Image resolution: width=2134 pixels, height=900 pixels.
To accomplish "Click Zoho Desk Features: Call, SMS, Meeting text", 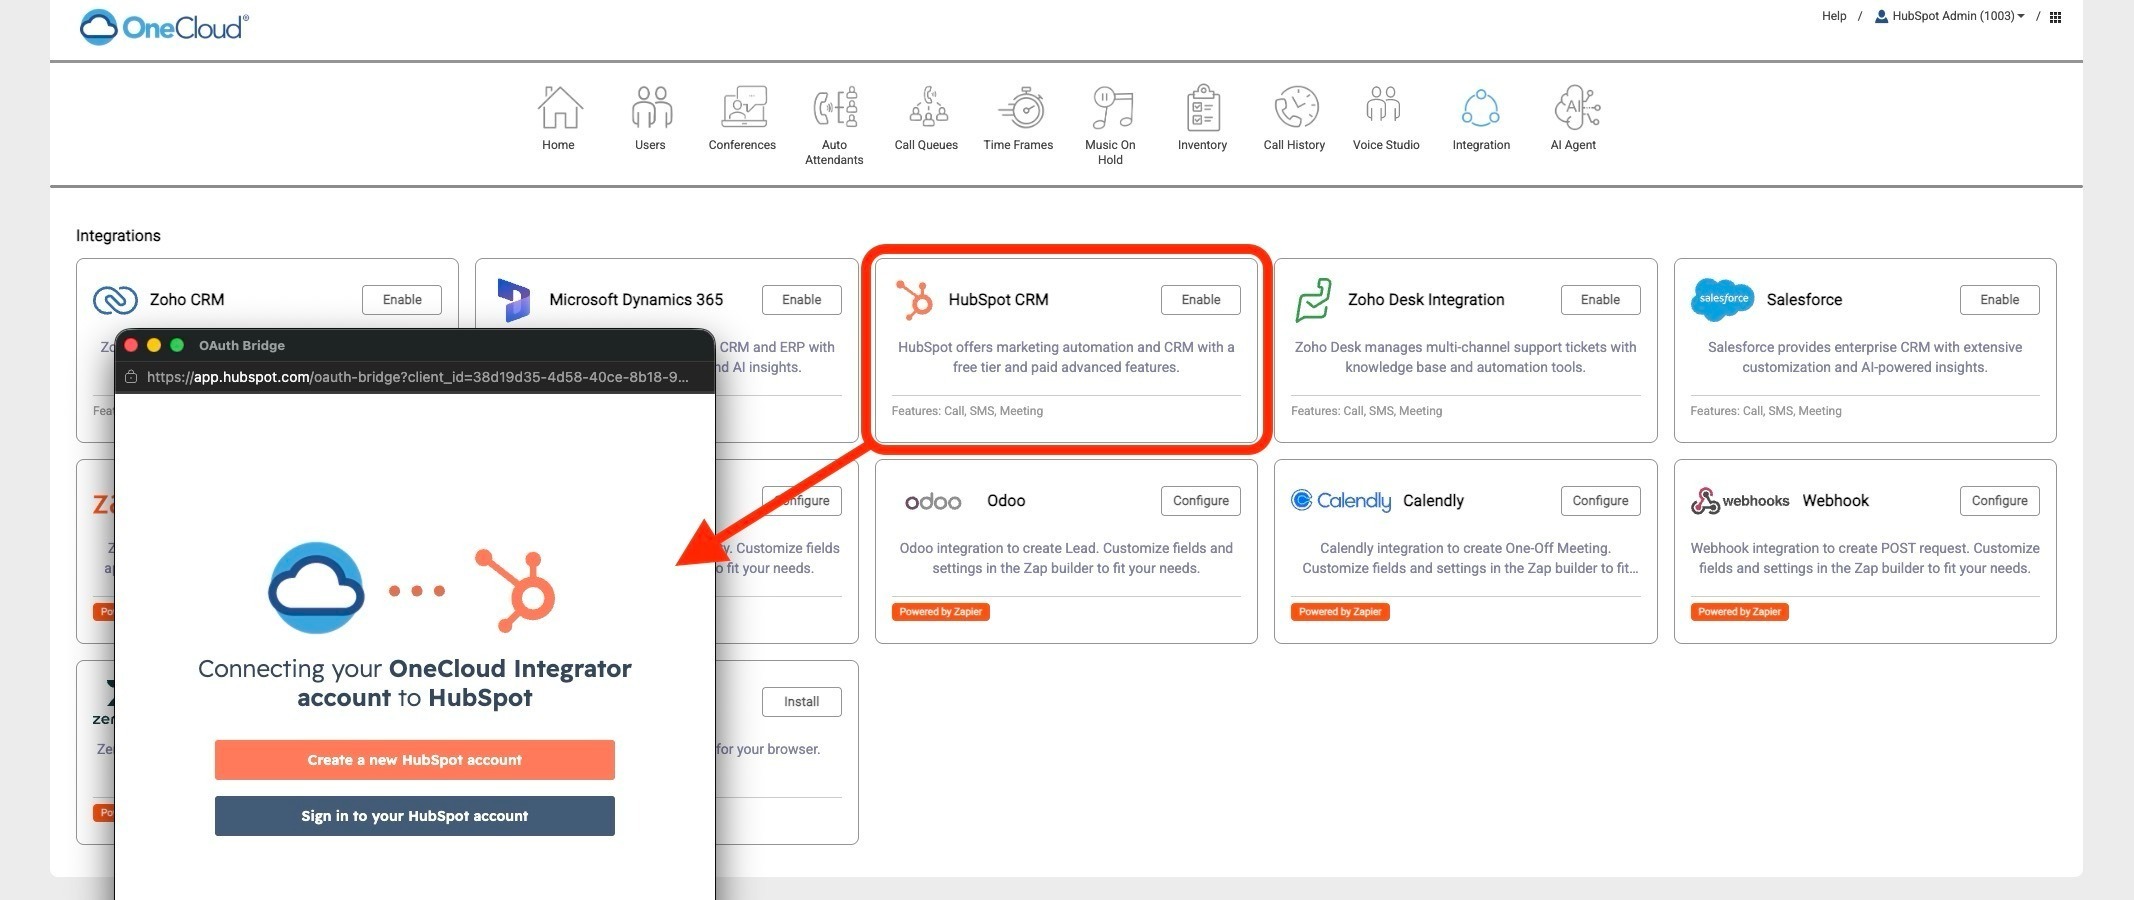I will 1366,411.
